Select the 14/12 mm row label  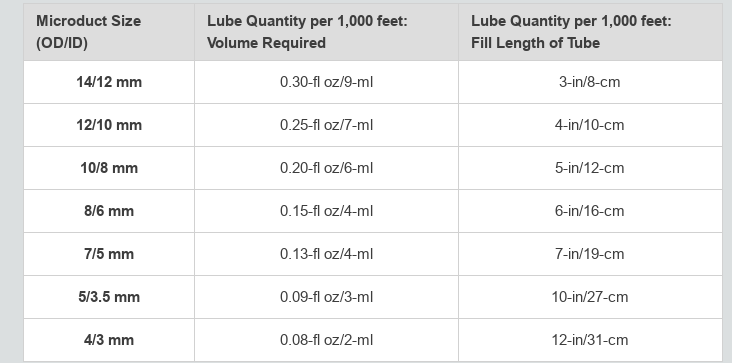(x=109, y=82)
